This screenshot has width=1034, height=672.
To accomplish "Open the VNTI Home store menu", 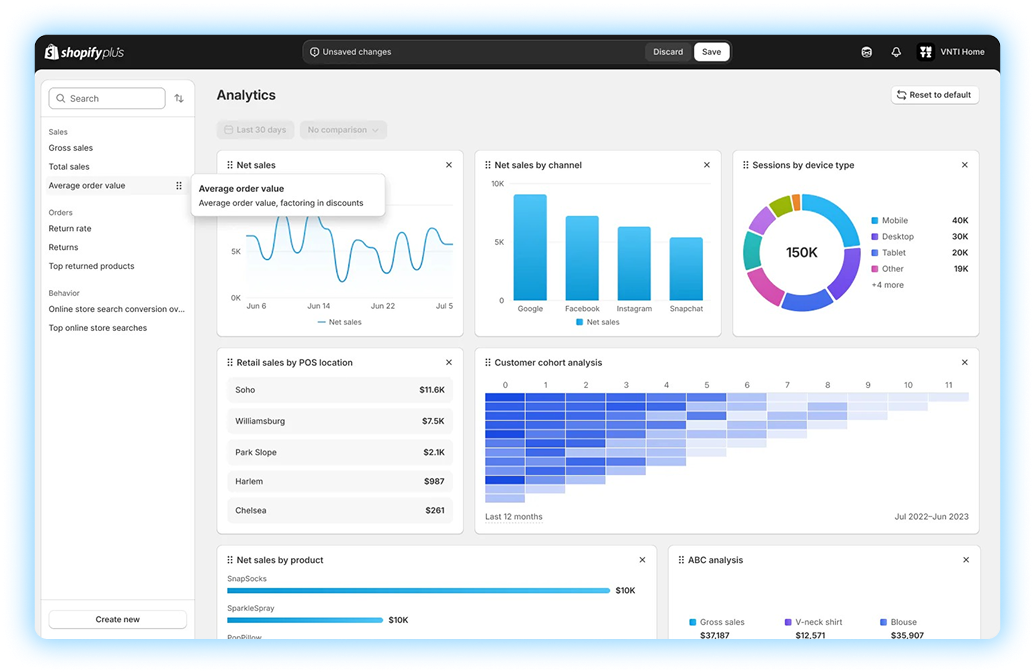I will (951, 52).
